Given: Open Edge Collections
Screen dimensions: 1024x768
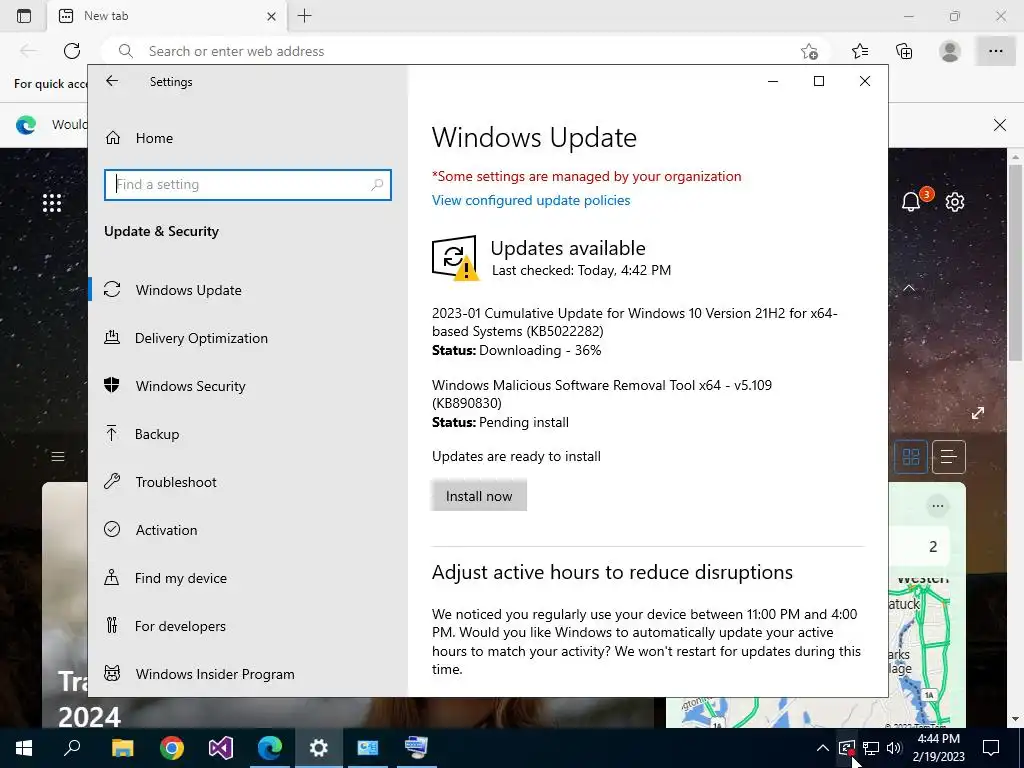Looking at the screenshot, I should (904, 51).
